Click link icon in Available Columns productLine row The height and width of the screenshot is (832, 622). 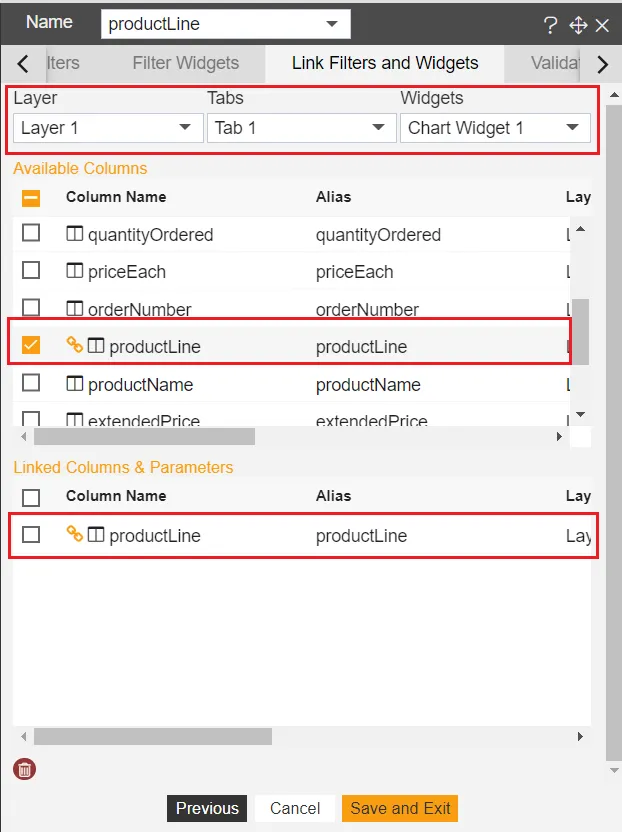pos(74,344)
